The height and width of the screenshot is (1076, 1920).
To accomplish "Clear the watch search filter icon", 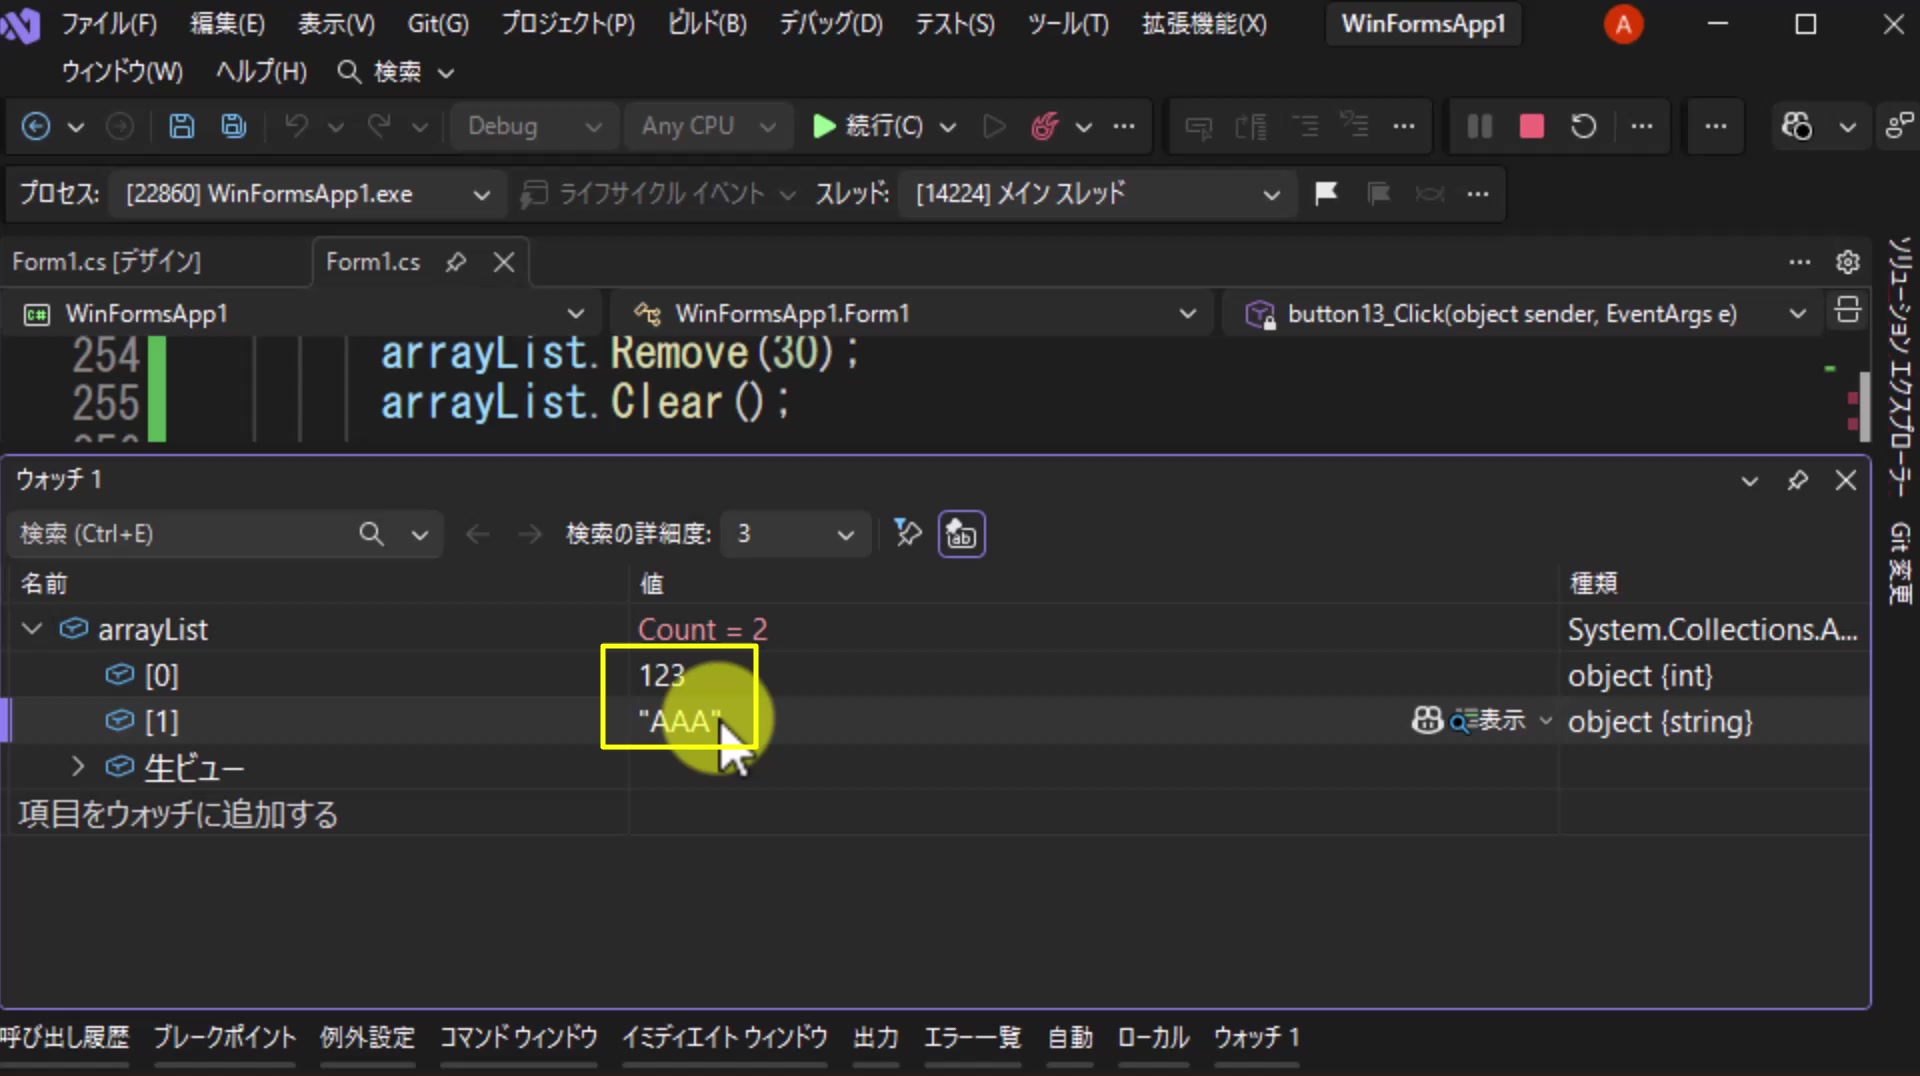I will (x=907, y=533).
